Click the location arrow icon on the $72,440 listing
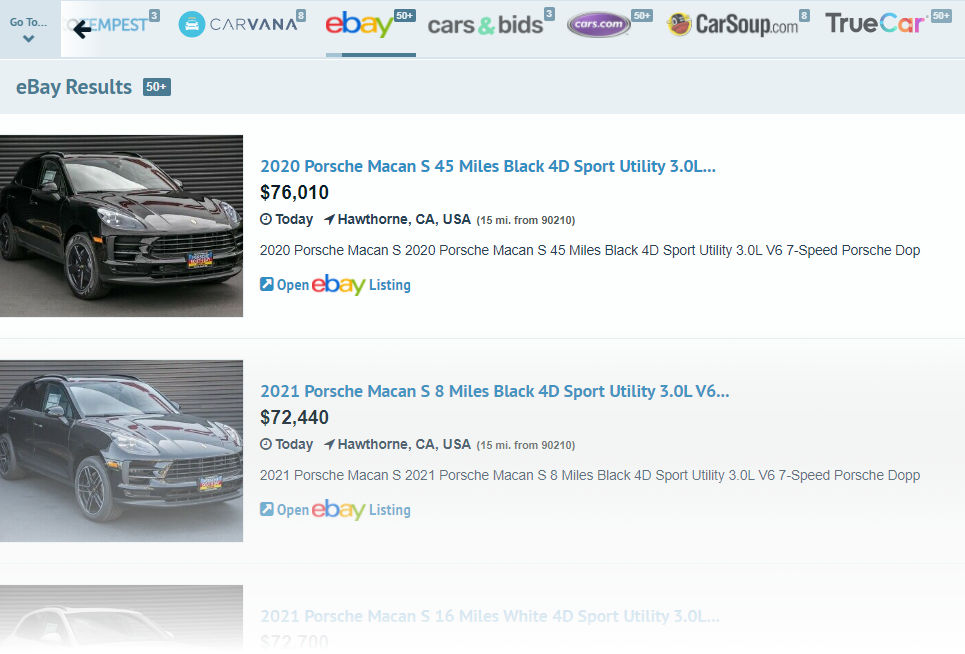Screen dimensions: 965x654 (329, 444)
